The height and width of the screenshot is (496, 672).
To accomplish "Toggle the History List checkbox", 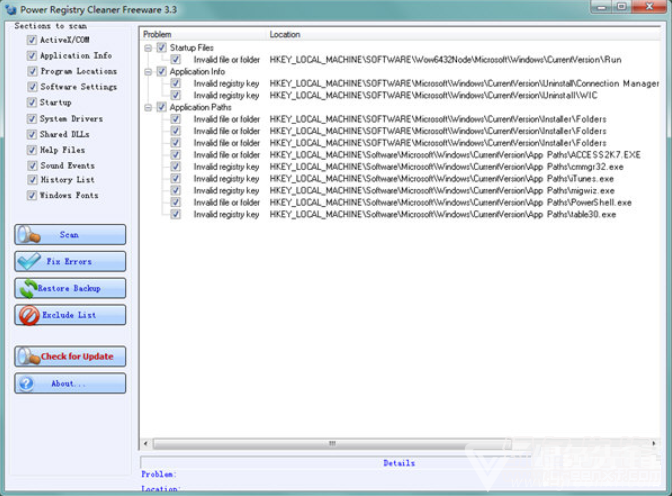I will [32, 180].
